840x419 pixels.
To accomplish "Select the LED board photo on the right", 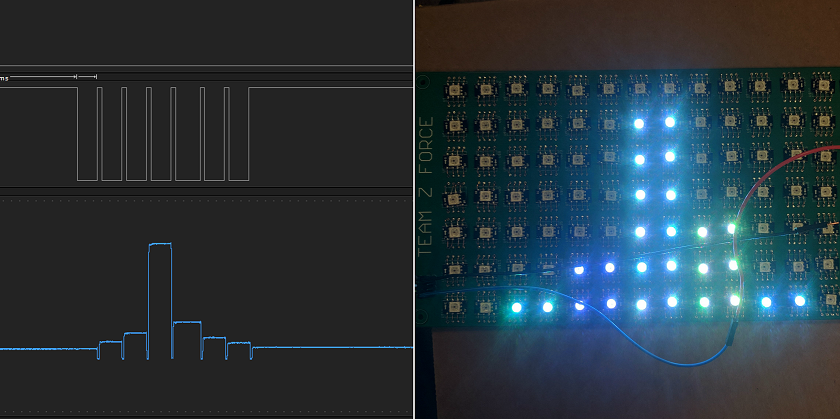I will [628, 210].
